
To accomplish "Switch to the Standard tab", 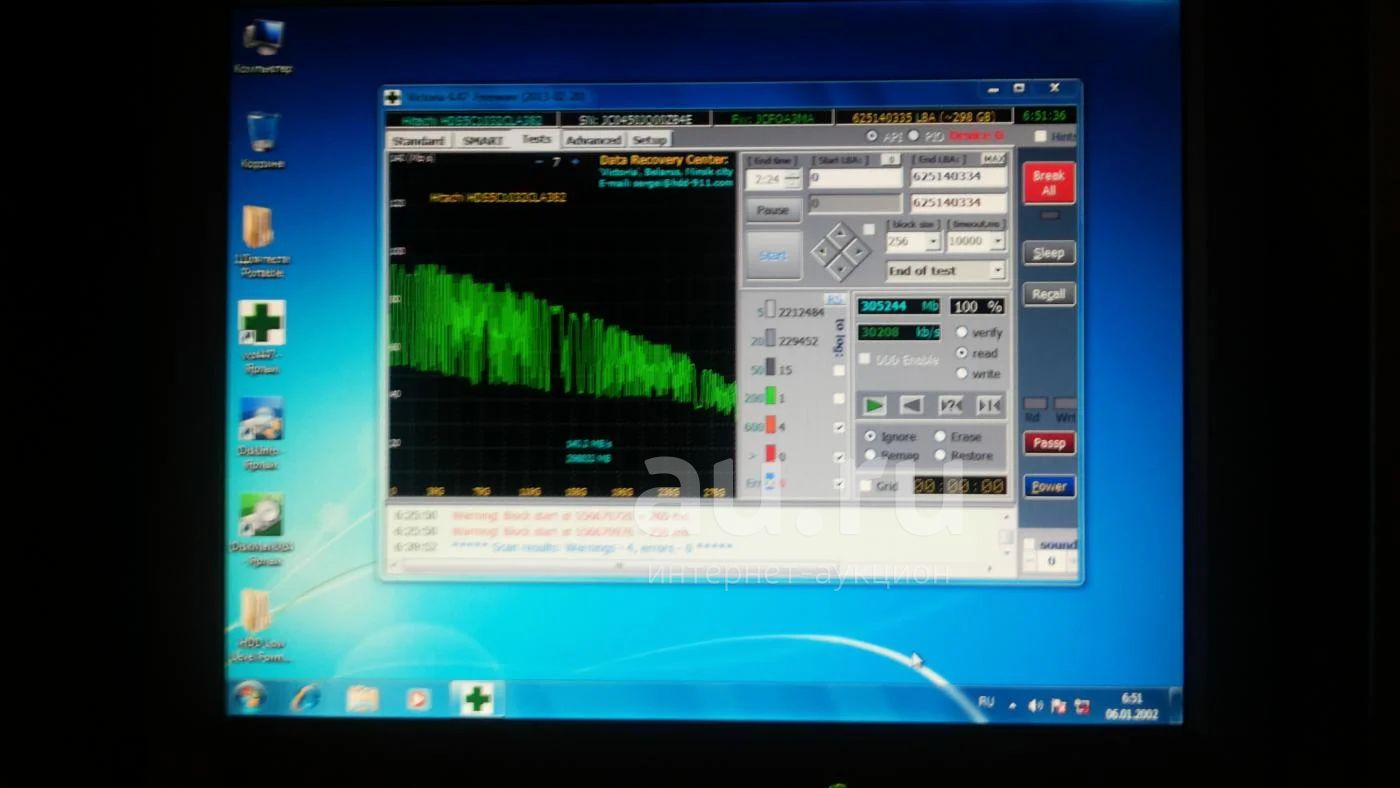I will pyautogui.click(x=418, y=141).
